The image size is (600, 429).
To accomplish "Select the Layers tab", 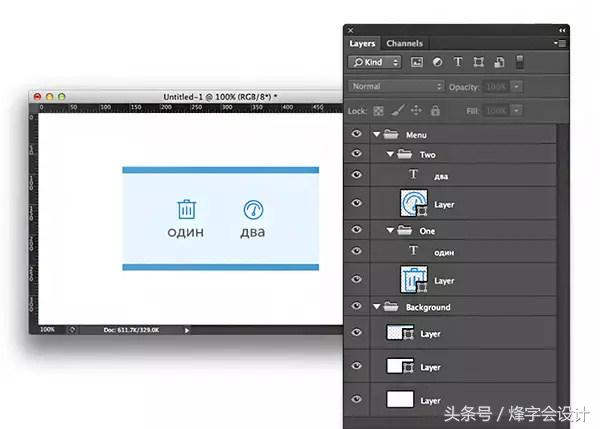I will coord(362,44).
